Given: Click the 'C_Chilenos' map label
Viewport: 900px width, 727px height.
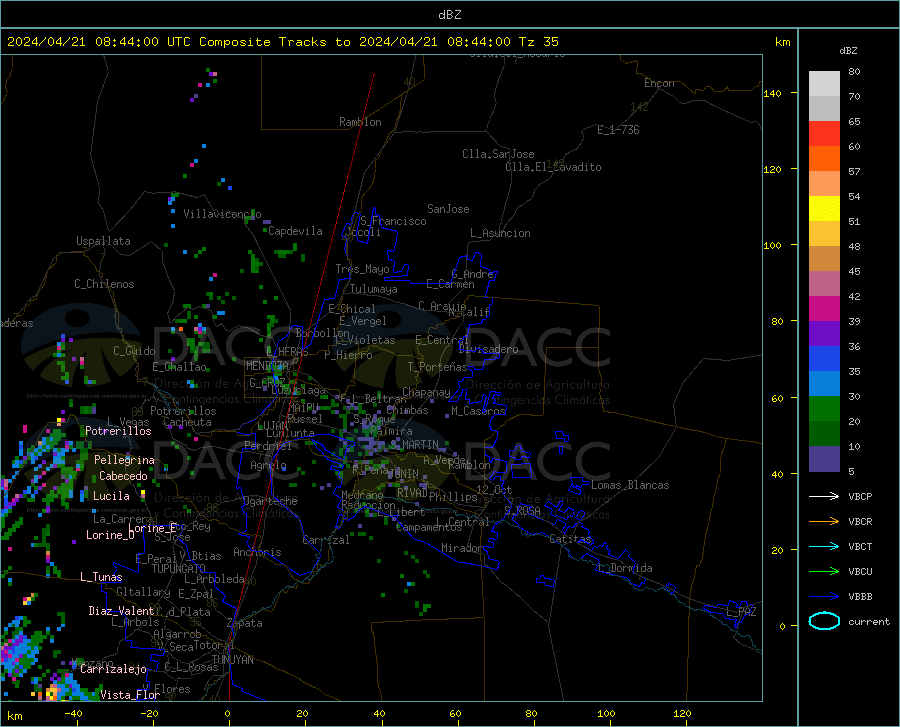Looking at the screenshot, I should (x=104, y=284).
